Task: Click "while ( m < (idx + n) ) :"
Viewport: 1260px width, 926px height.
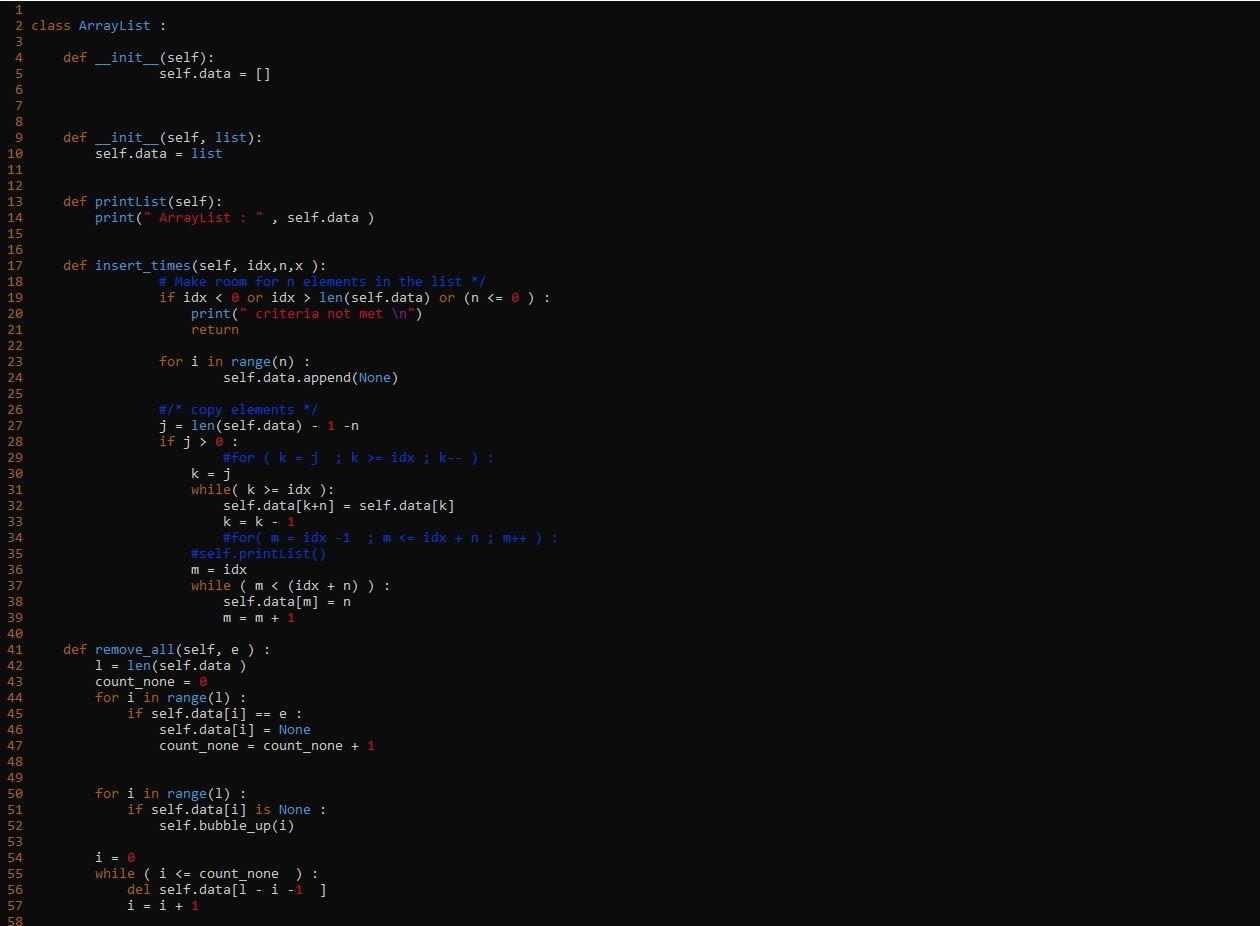Action: click(291, 586)
